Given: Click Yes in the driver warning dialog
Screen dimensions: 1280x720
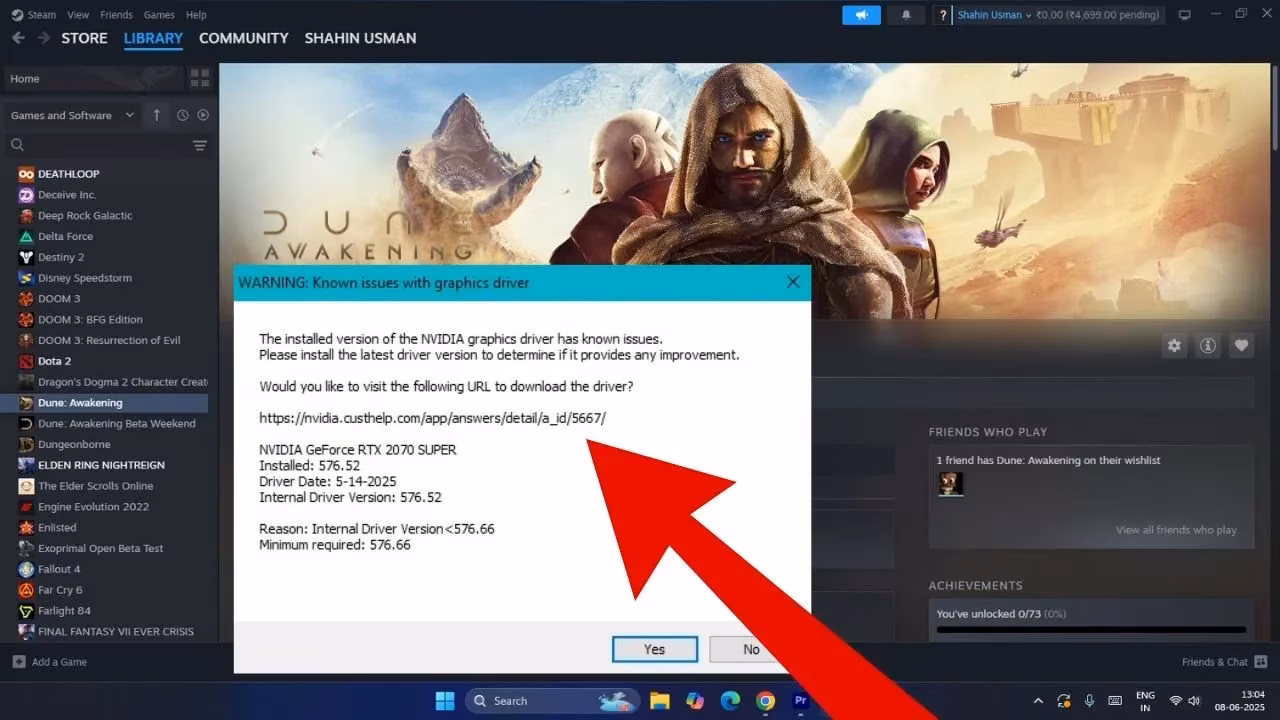Looking at the screenshot, I should (654, 649).
